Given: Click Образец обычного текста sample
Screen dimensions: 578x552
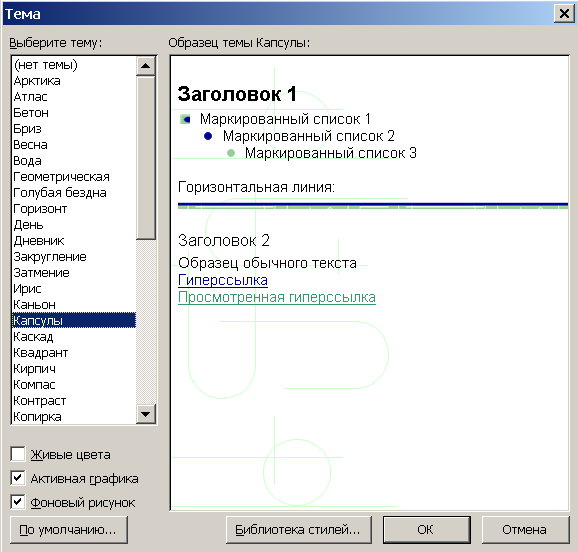Looking at the screenshot, I should pos(267,263).
